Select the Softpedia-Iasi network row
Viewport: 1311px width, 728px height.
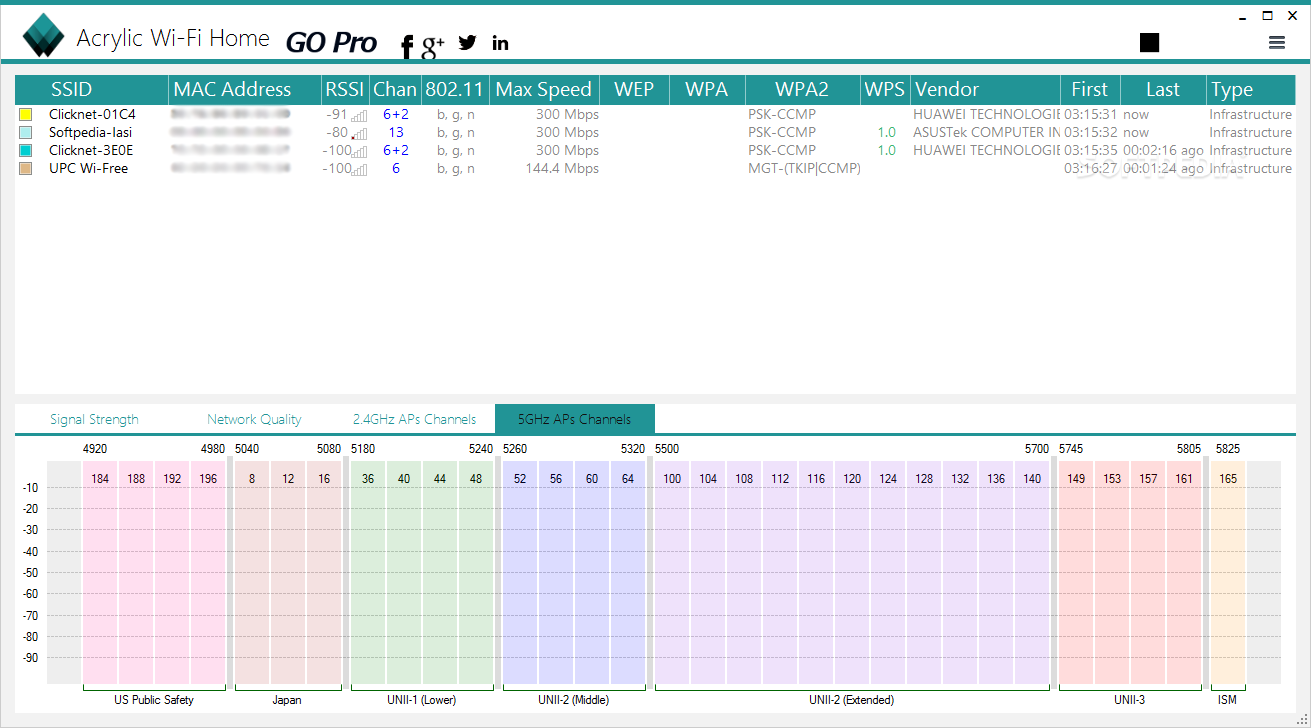(x=655, y=133)
